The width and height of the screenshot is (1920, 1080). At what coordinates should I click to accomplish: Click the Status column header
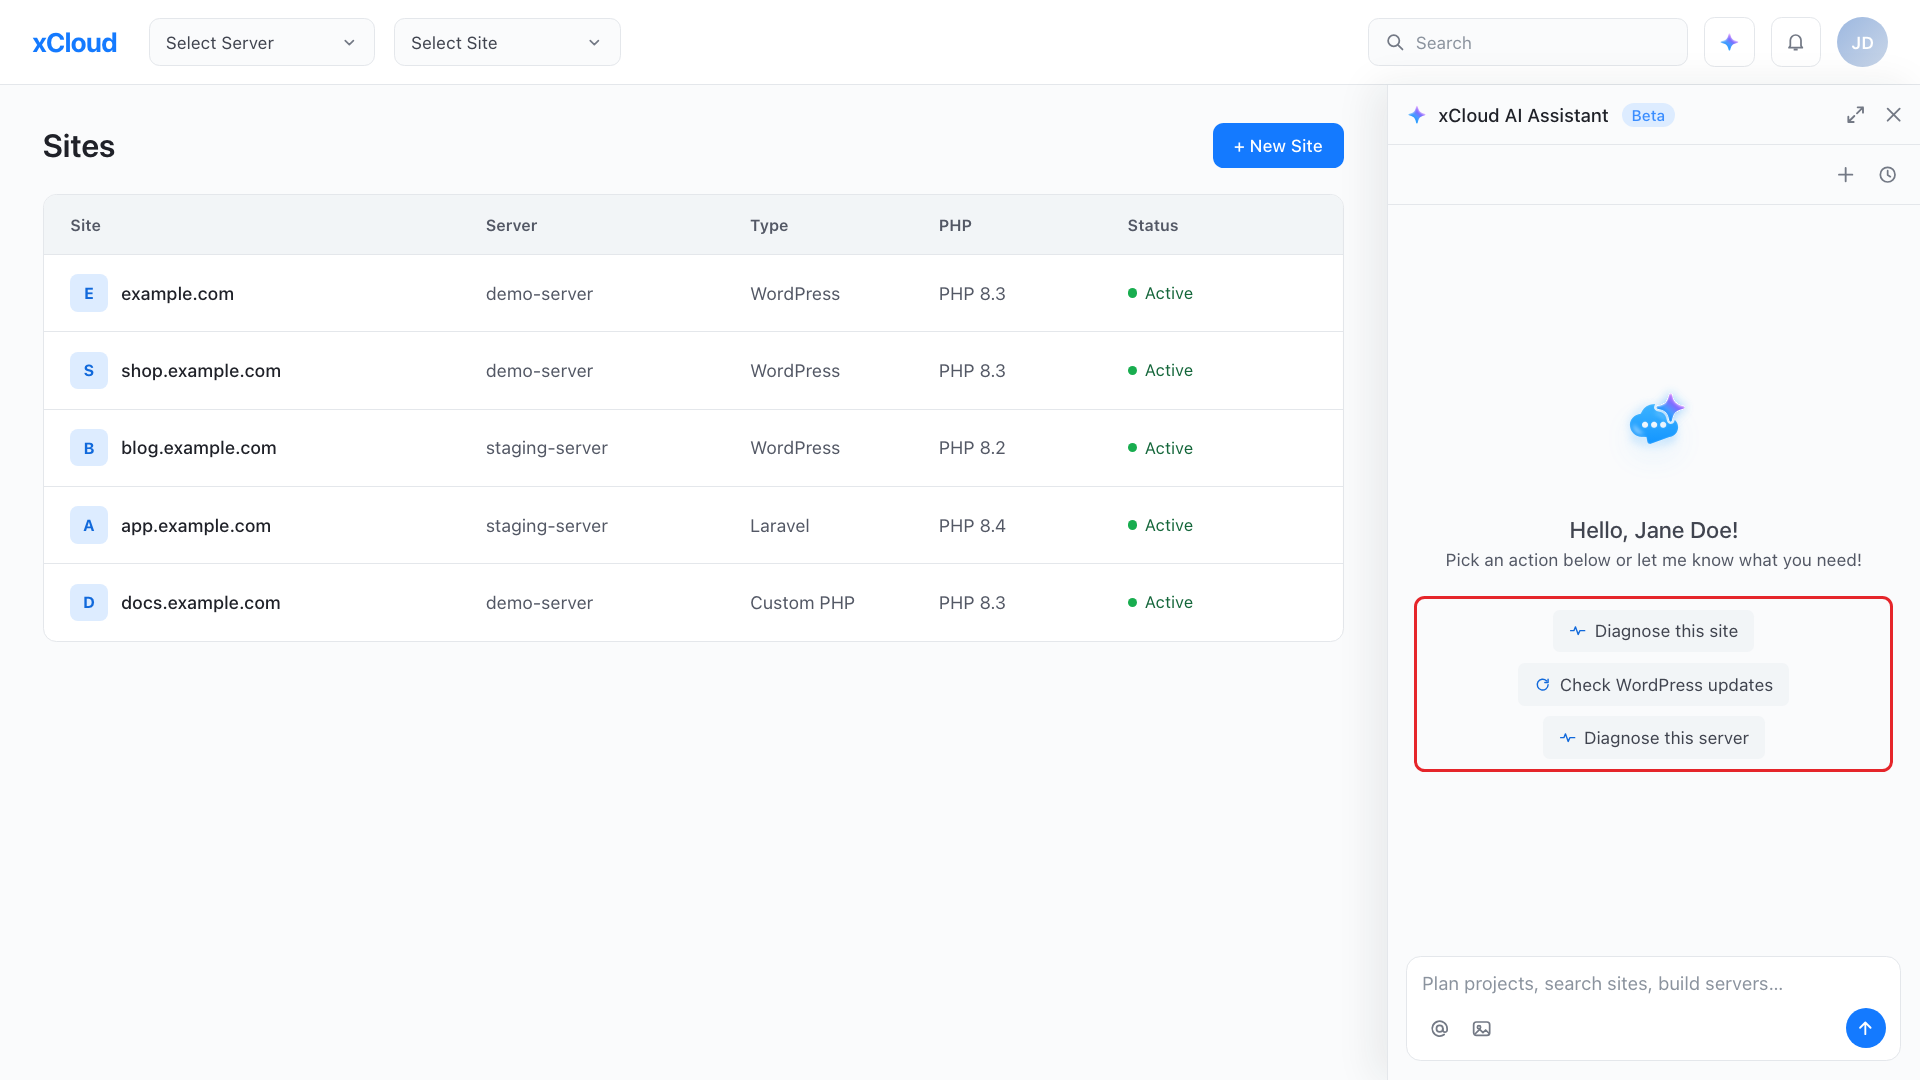(x=1152, y=225)
